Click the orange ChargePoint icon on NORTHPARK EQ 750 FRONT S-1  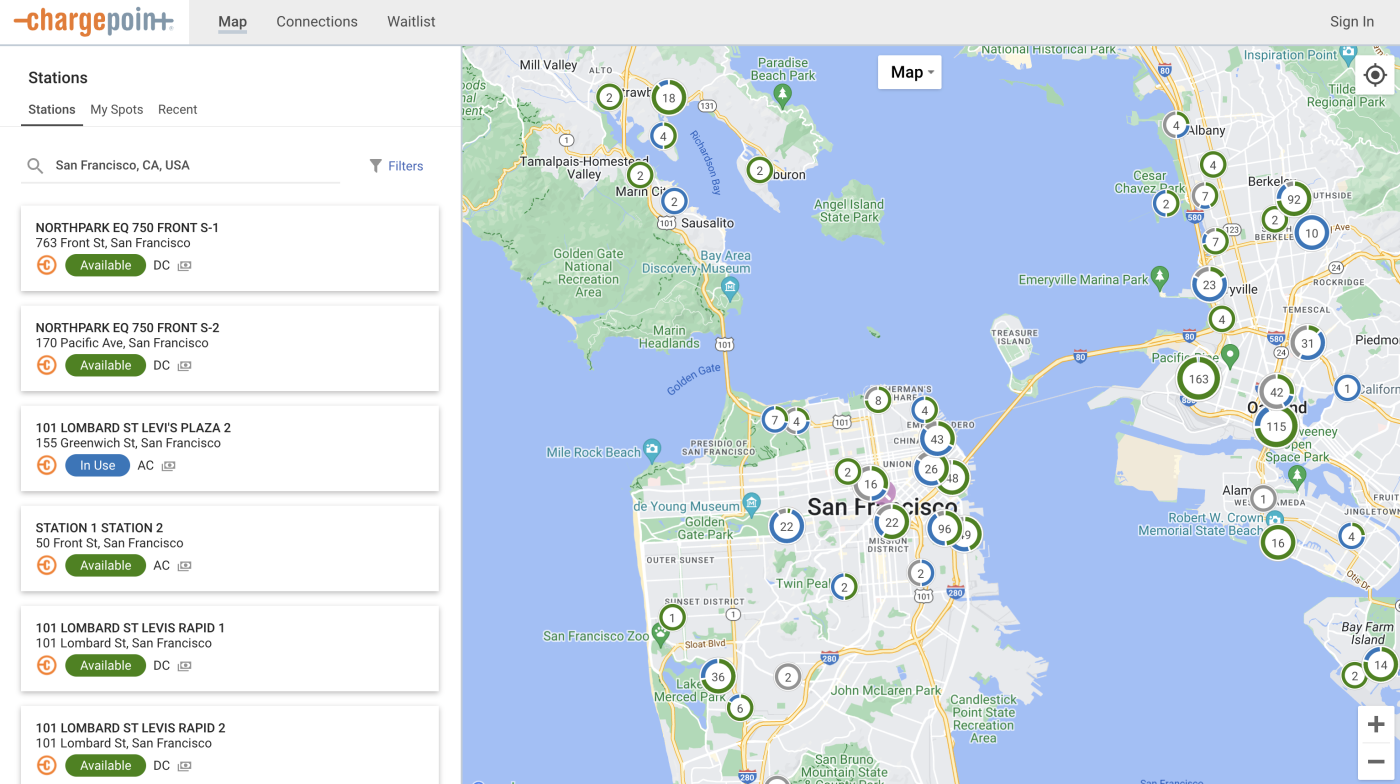point(46,265)
